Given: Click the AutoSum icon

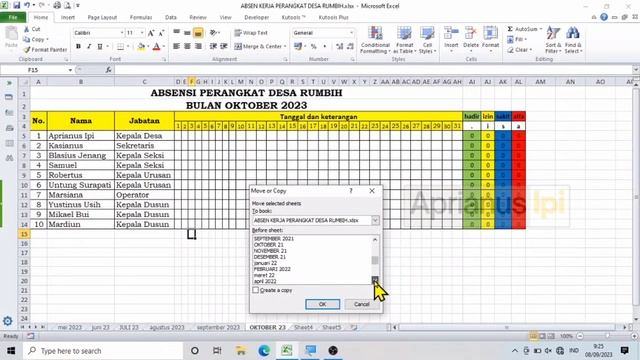Looking at the screenshot, I should (510, 29).
